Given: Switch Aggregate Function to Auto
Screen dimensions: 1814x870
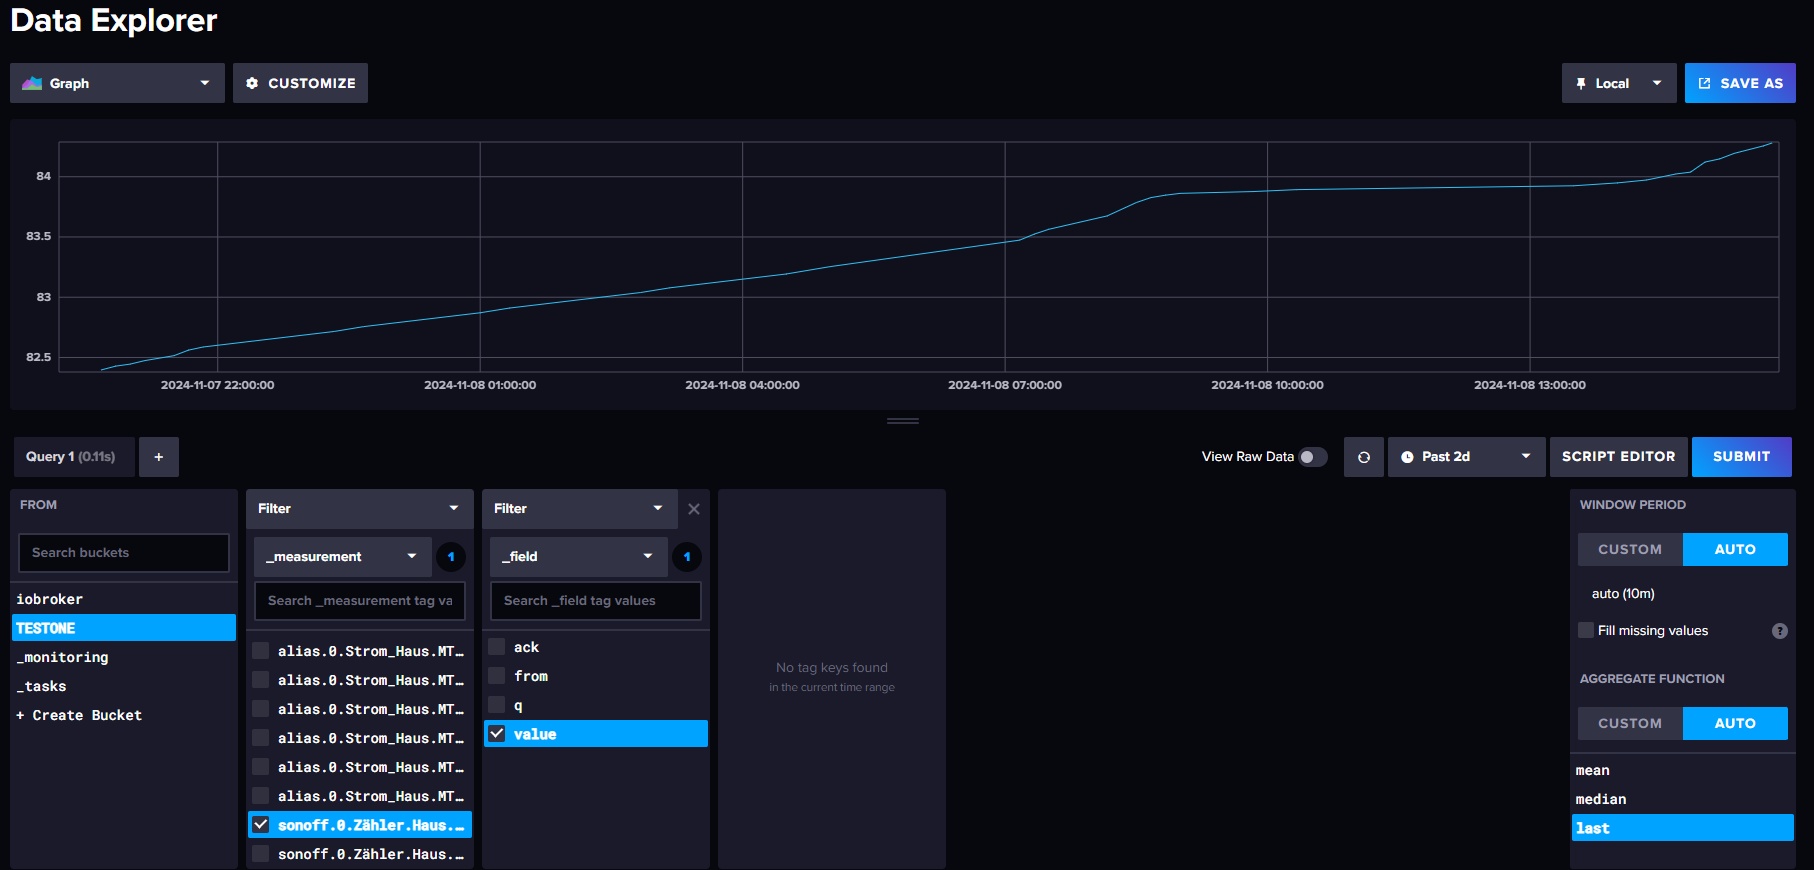Looking at the screenshot, I should pyautogui.click(x=1735, y=723).
